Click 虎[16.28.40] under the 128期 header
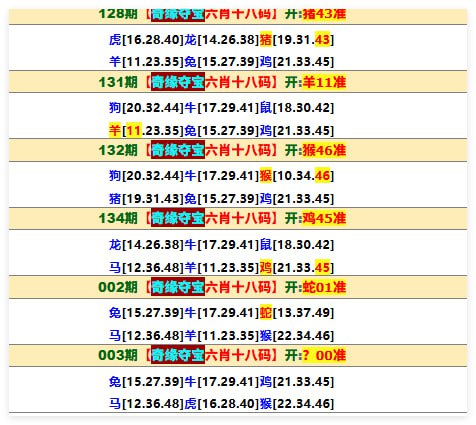 pos(146,40)
